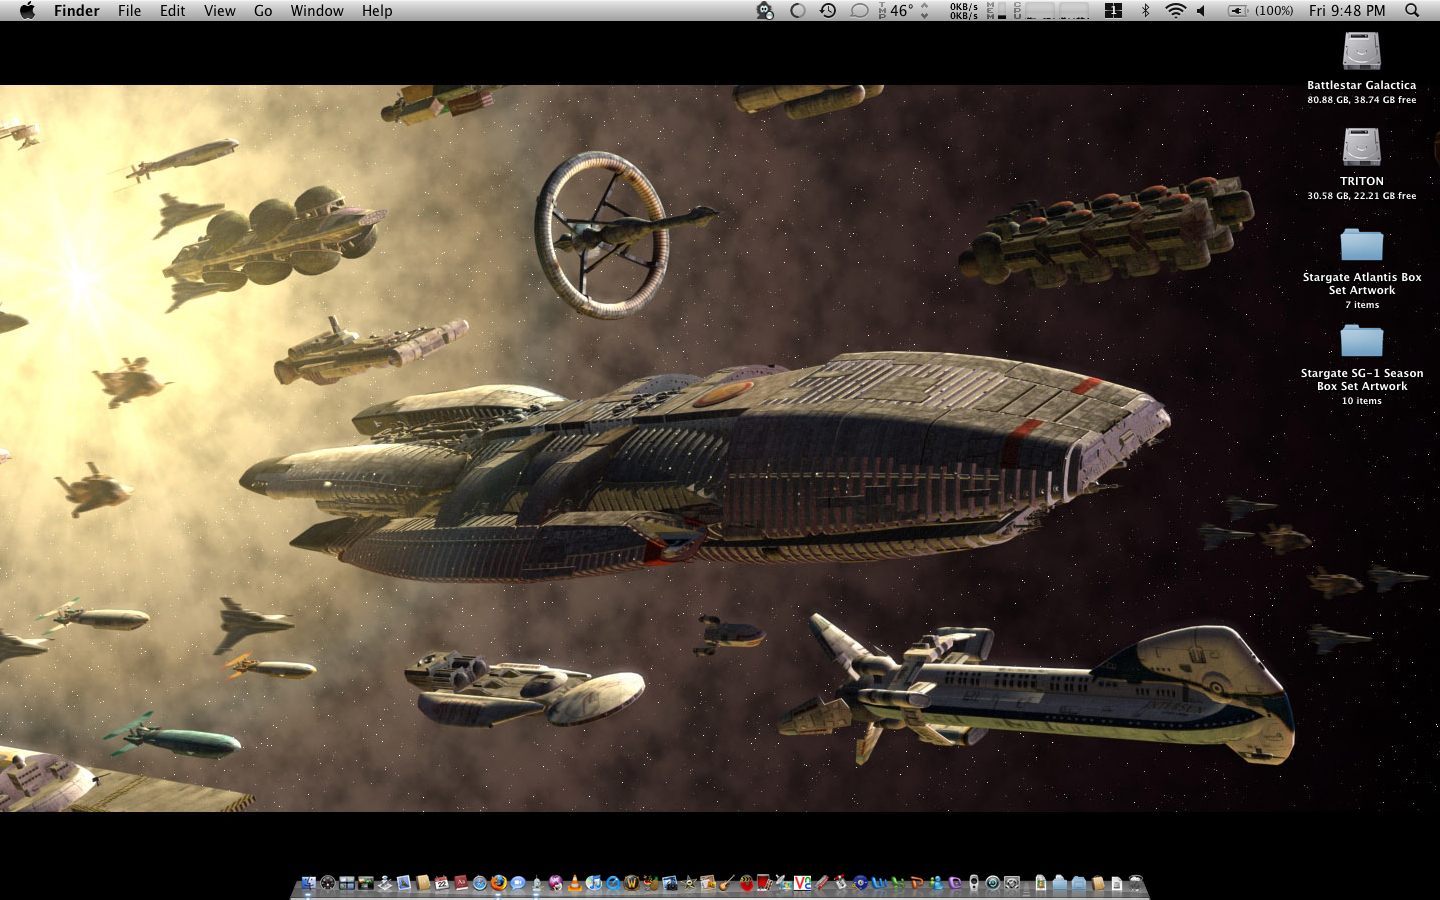Select the Battlestar Galactica drive icon
Screen dimensions: 1440x900
pos(1361,51)
